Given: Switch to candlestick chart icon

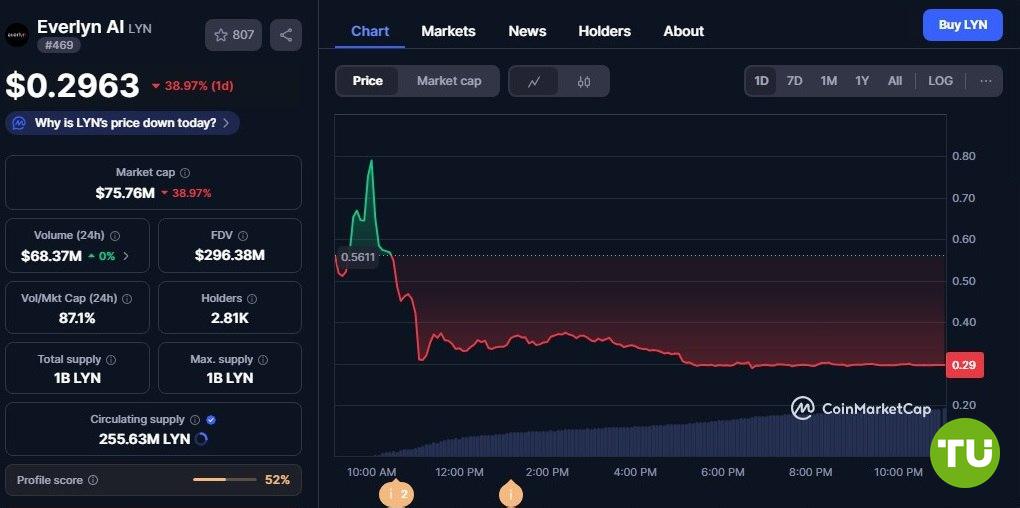Looking at the screenshot, I should 584,81.
